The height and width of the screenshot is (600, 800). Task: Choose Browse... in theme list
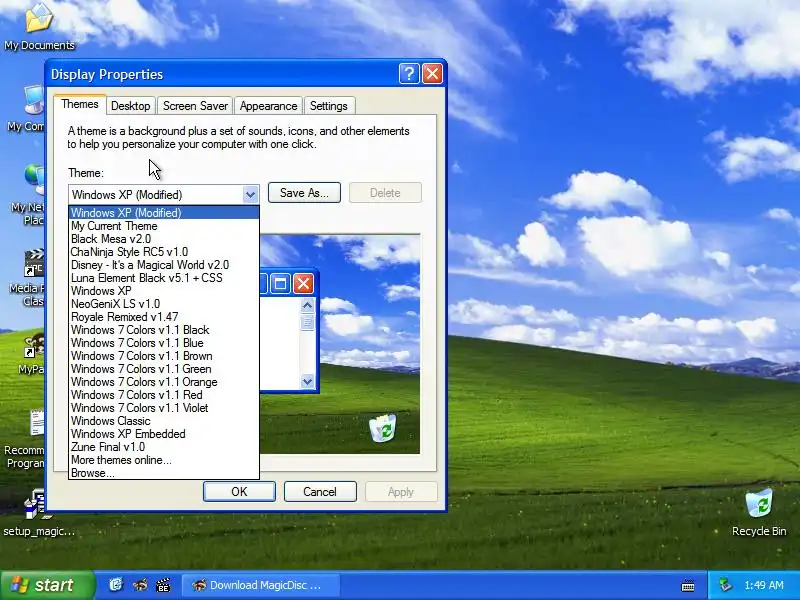click(x=164, y=473)
